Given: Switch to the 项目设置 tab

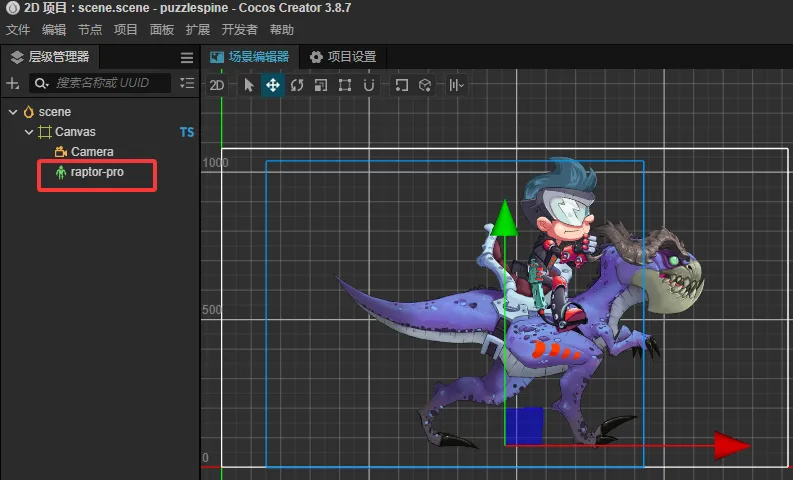Looking at the screenshot, I should click(343, 57).
